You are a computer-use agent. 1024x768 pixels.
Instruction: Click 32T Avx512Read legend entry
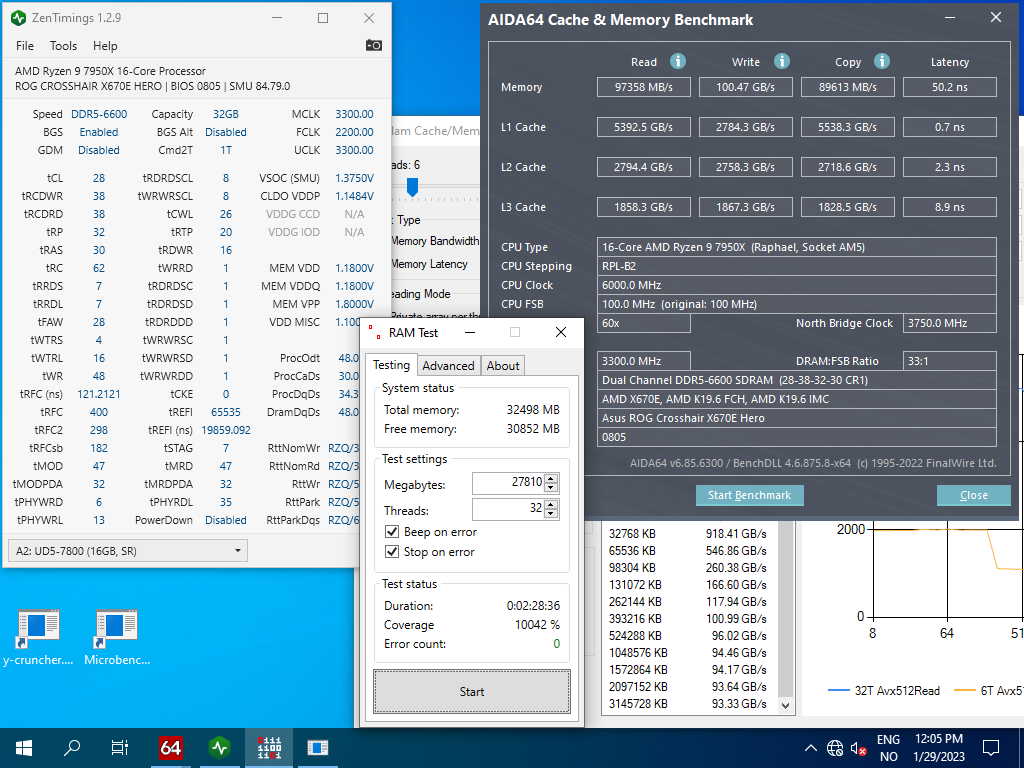point(884,690)
